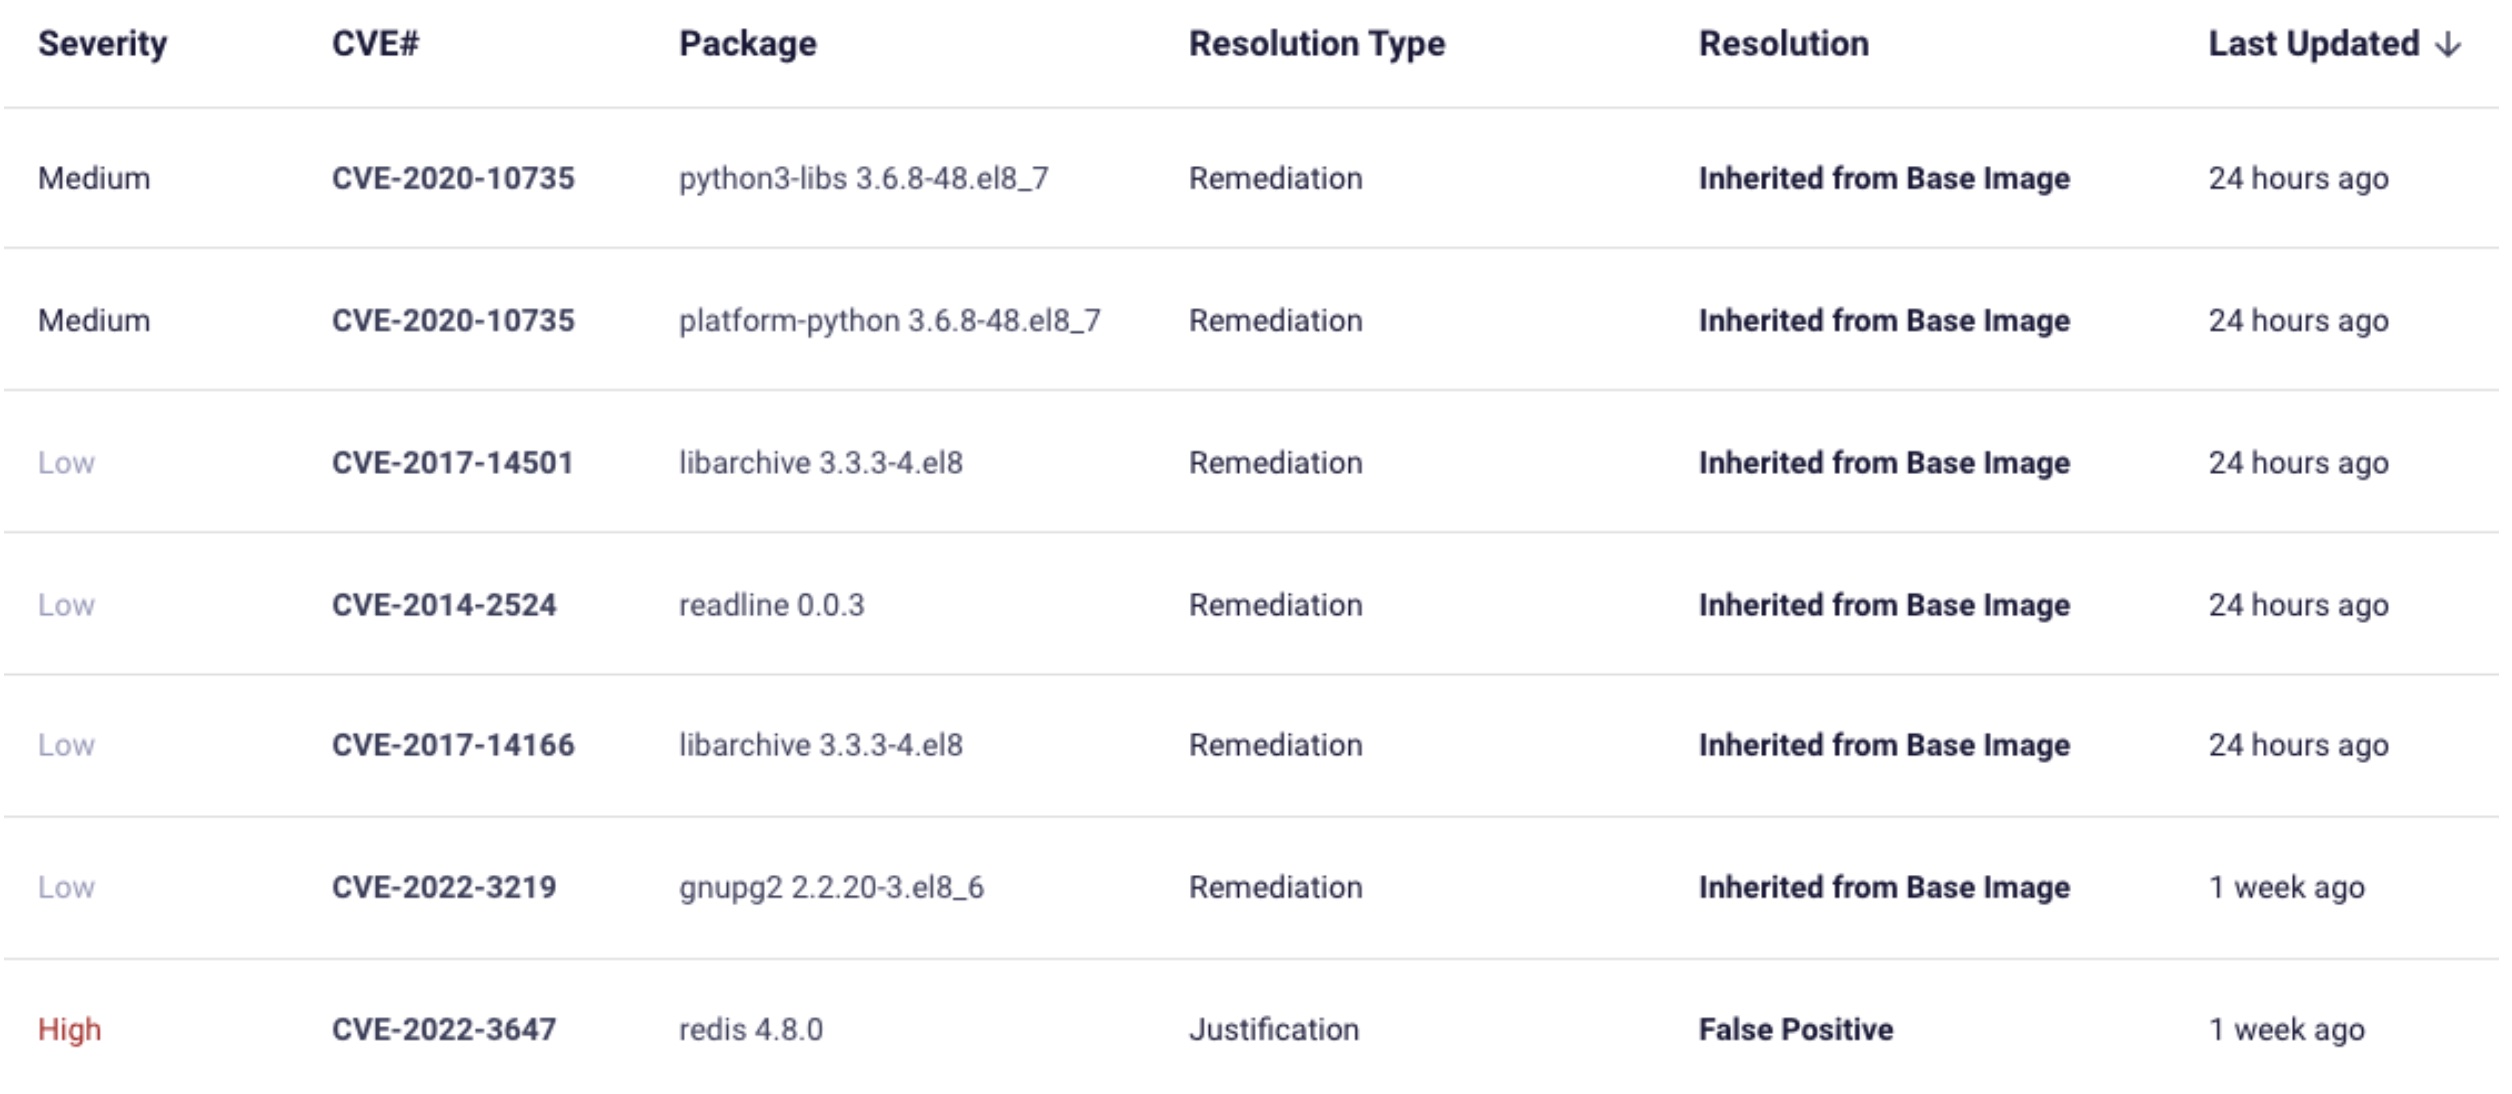
Task: Select package platform-python 3.6.8-48.el8_7
Action: click(890, 320)
